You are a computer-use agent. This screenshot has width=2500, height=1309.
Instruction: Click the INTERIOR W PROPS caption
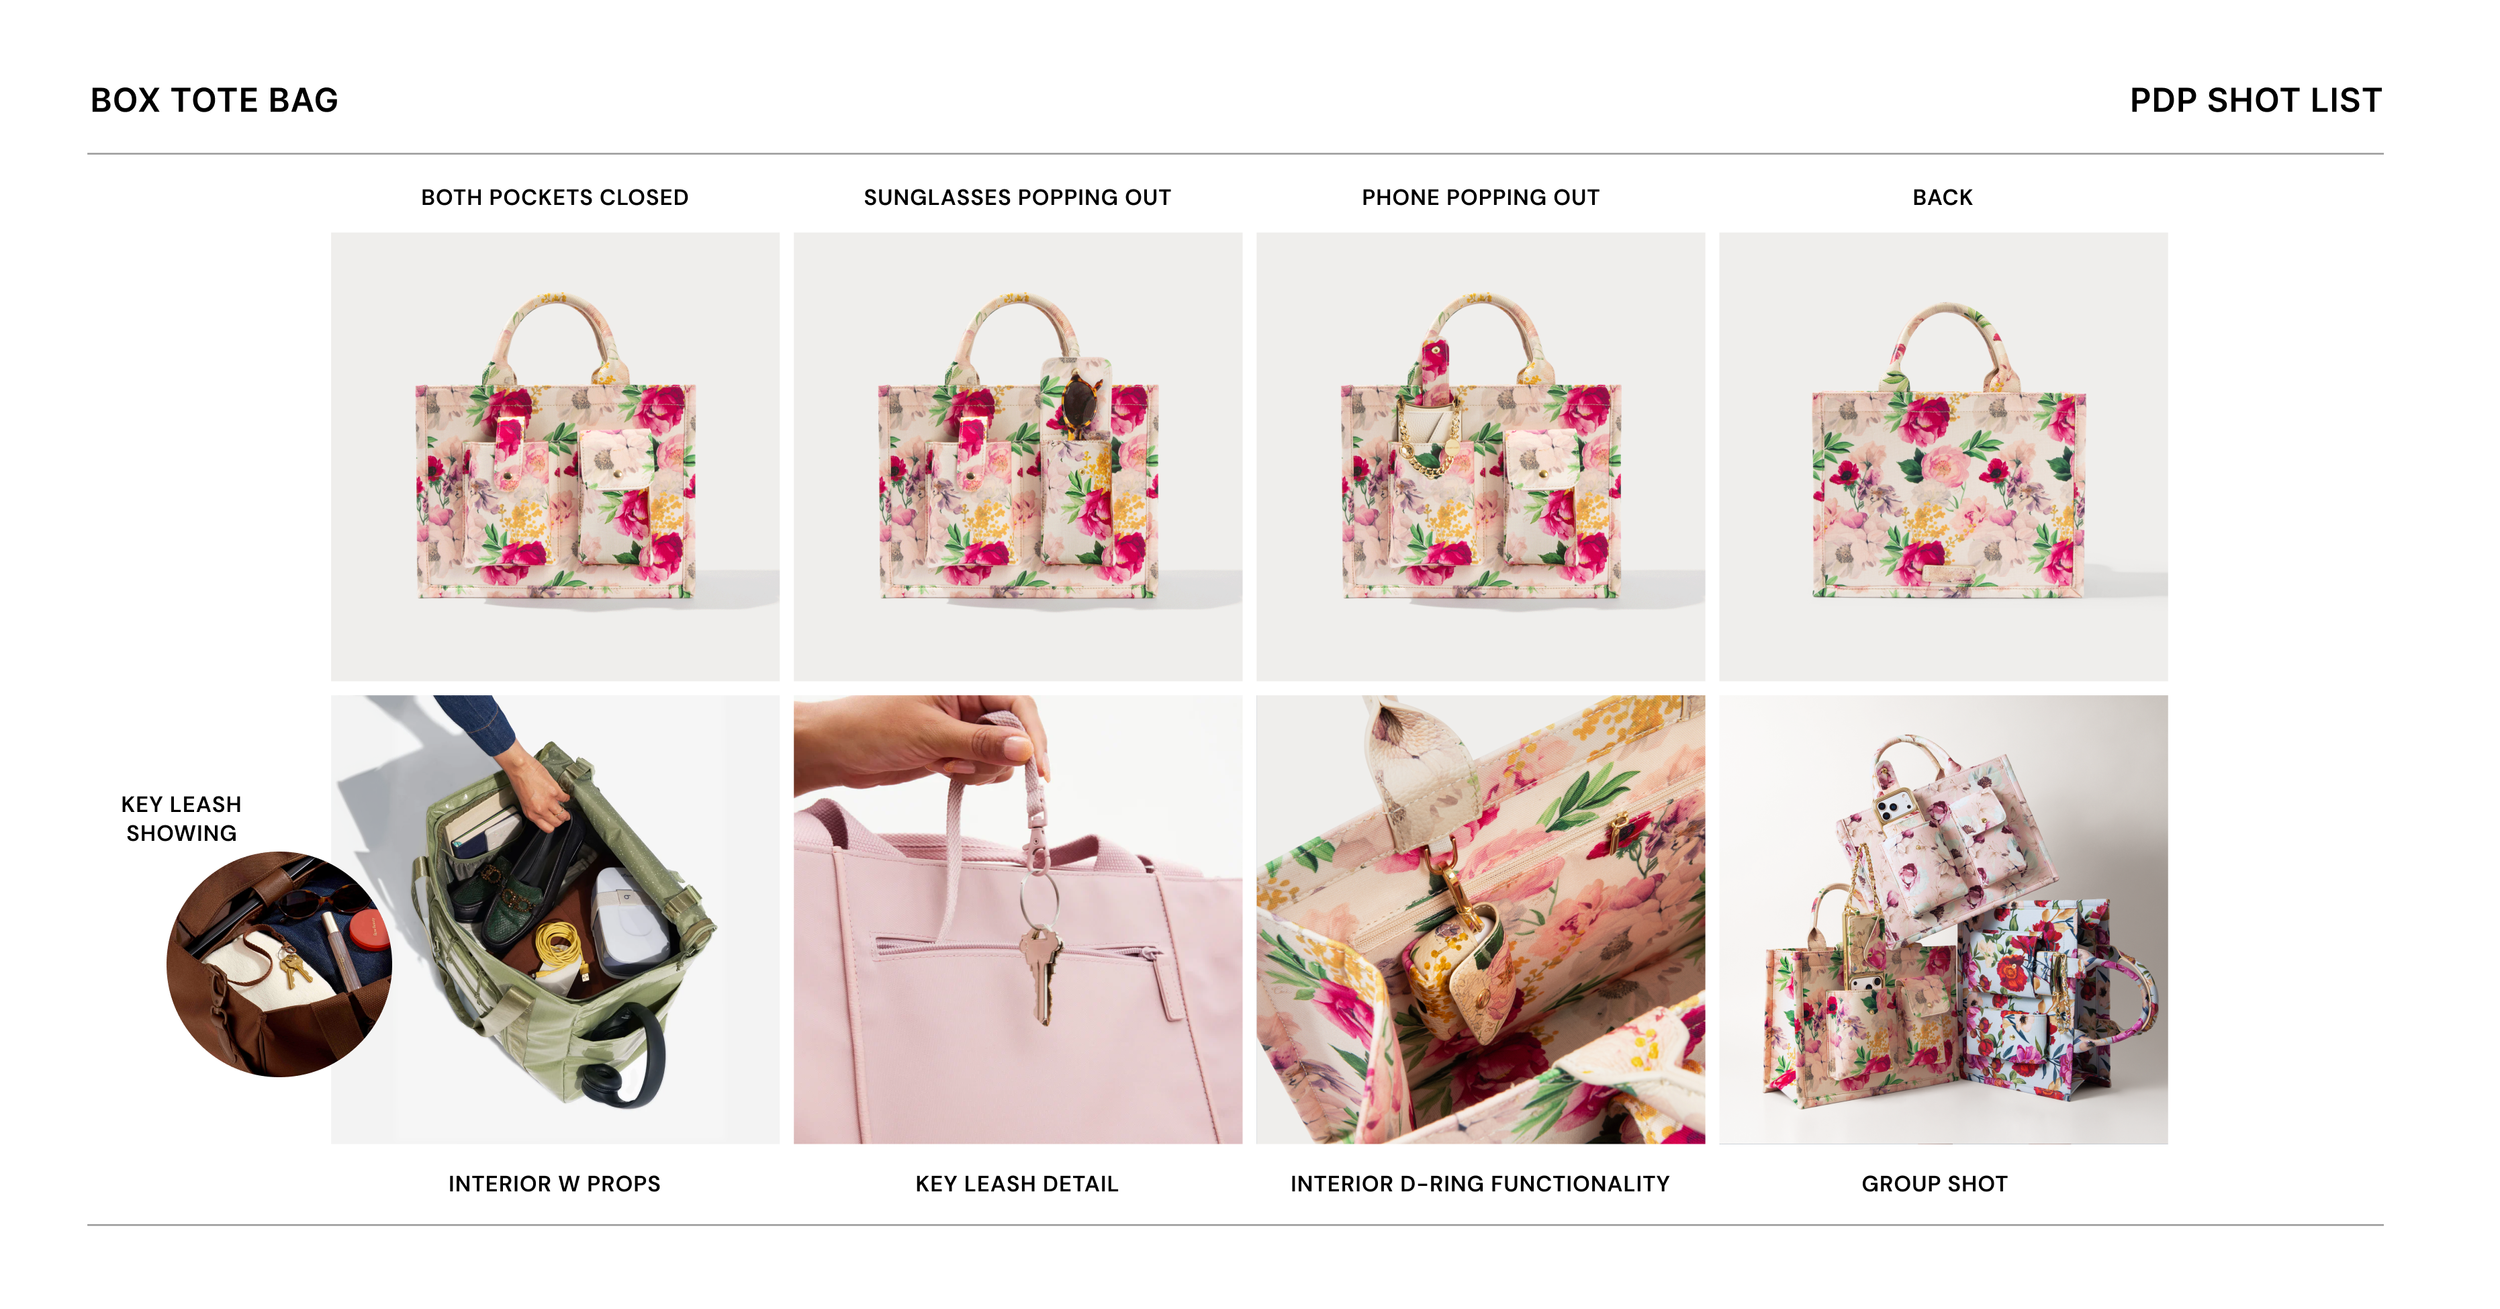555,1184
